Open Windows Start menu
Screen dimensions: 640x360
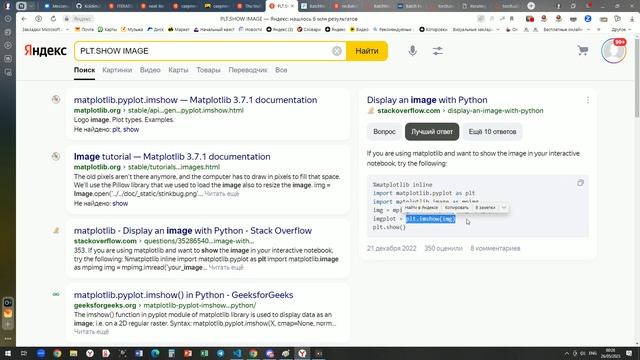tap(7, 353)
